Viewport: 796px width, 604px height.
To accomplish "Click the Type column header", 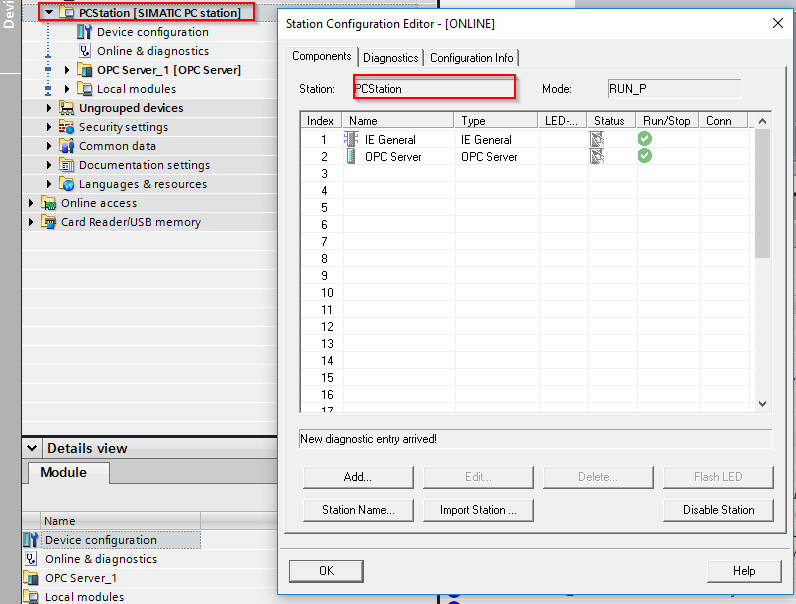I will pyautogui.click(x=496, y=121).
